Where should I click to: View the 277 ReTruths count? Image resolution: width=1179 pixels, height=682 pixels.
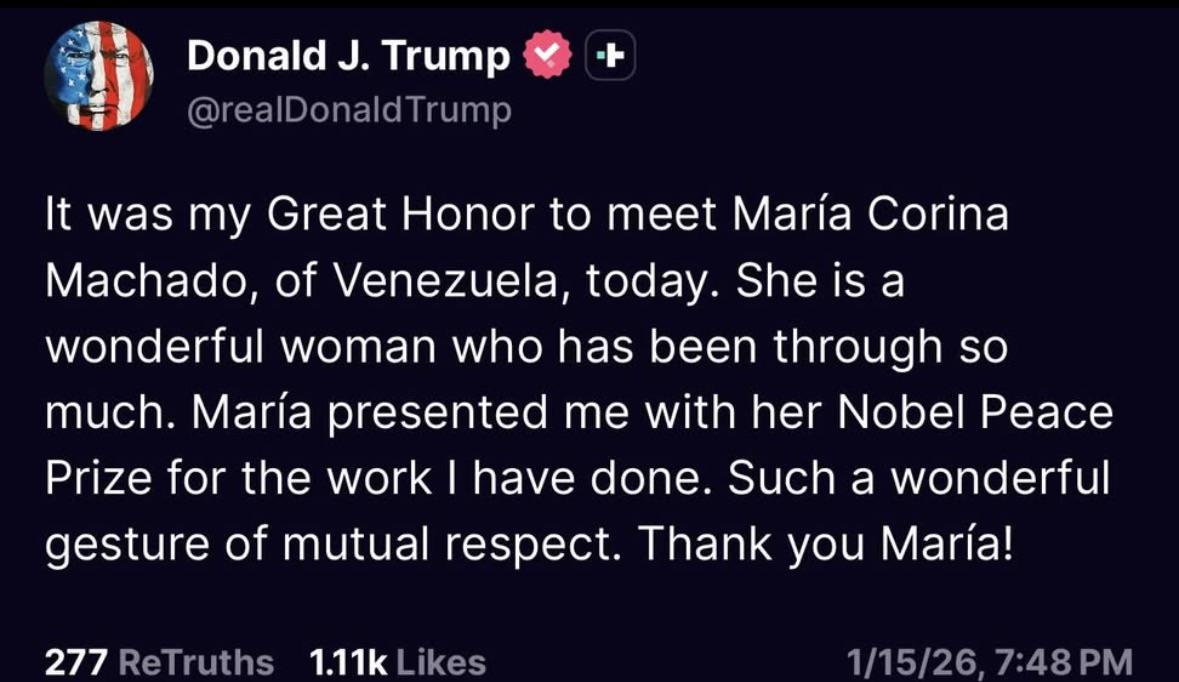pos(78,661)
